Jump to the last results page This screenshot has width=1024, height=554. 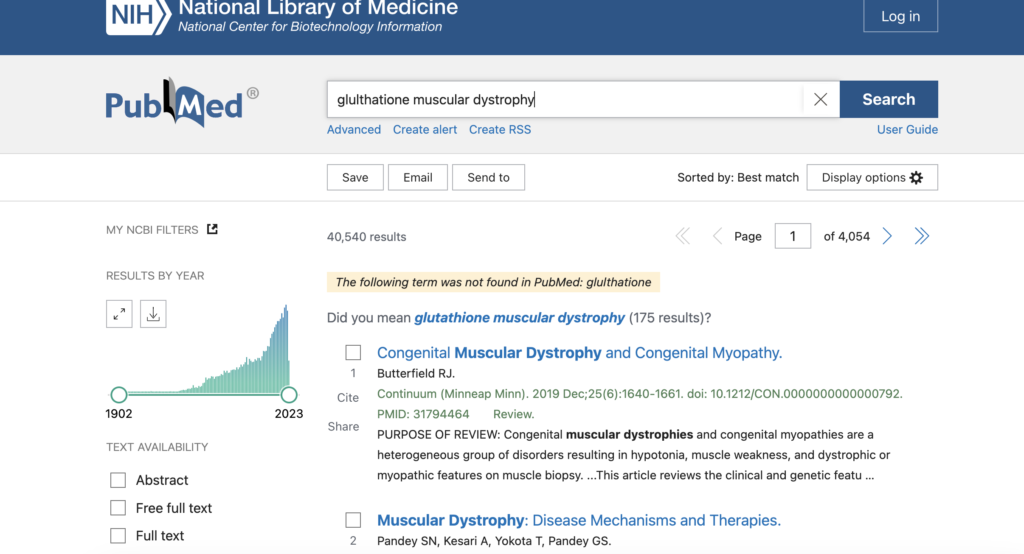pos(921,236)
